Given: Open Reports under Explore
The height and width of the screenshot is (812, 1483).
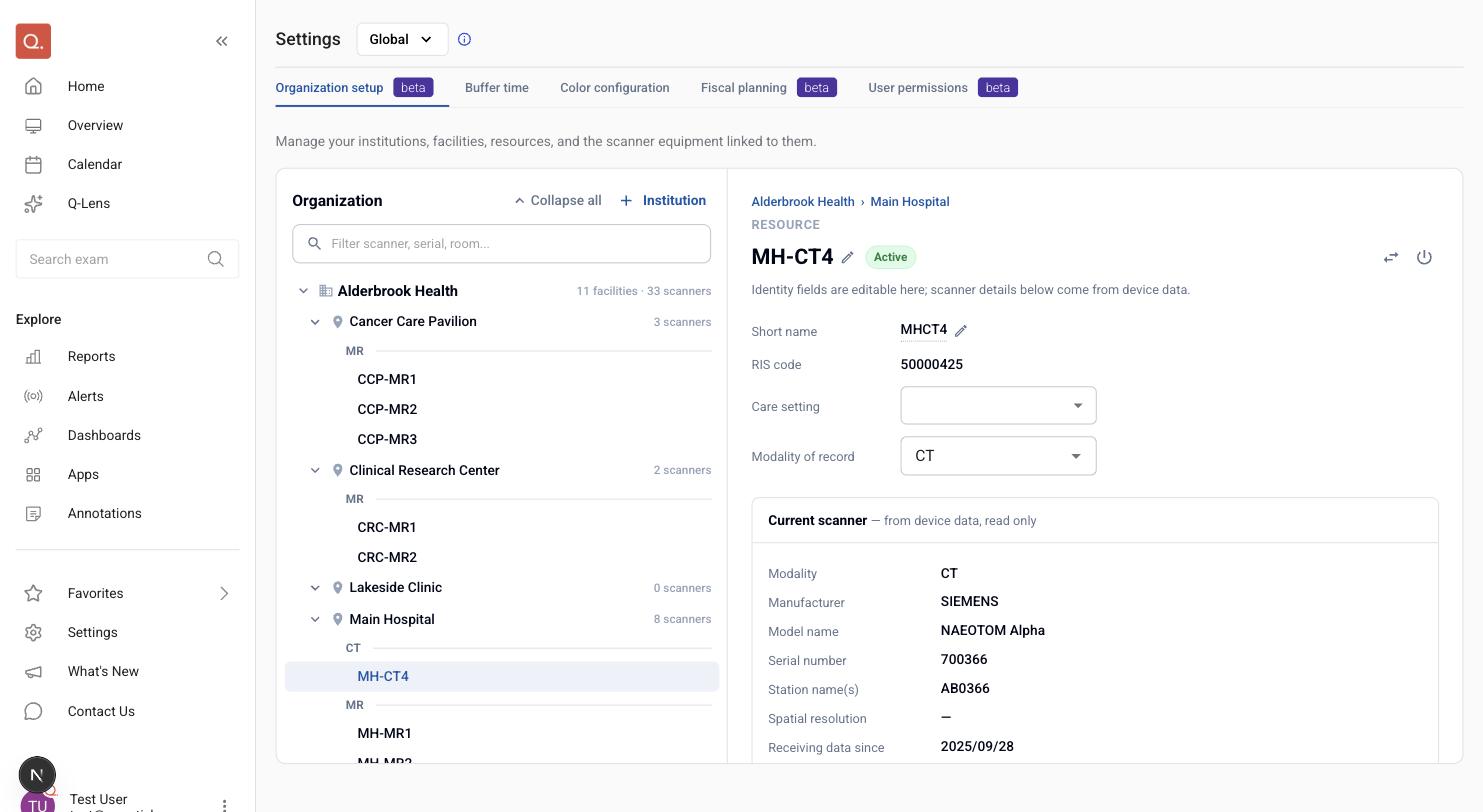Looking at the screenshot, I should tap(91, 356).
